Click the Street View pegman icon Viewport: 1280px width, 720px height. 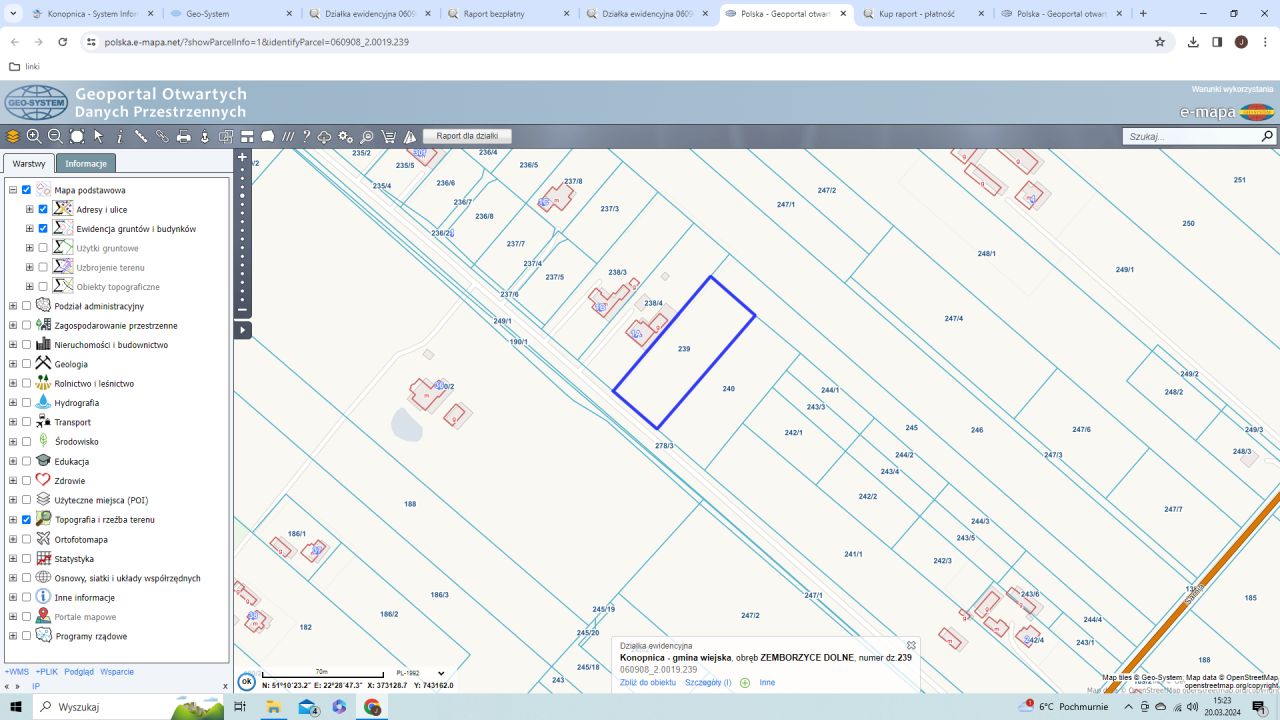click(x=205, y=136)
